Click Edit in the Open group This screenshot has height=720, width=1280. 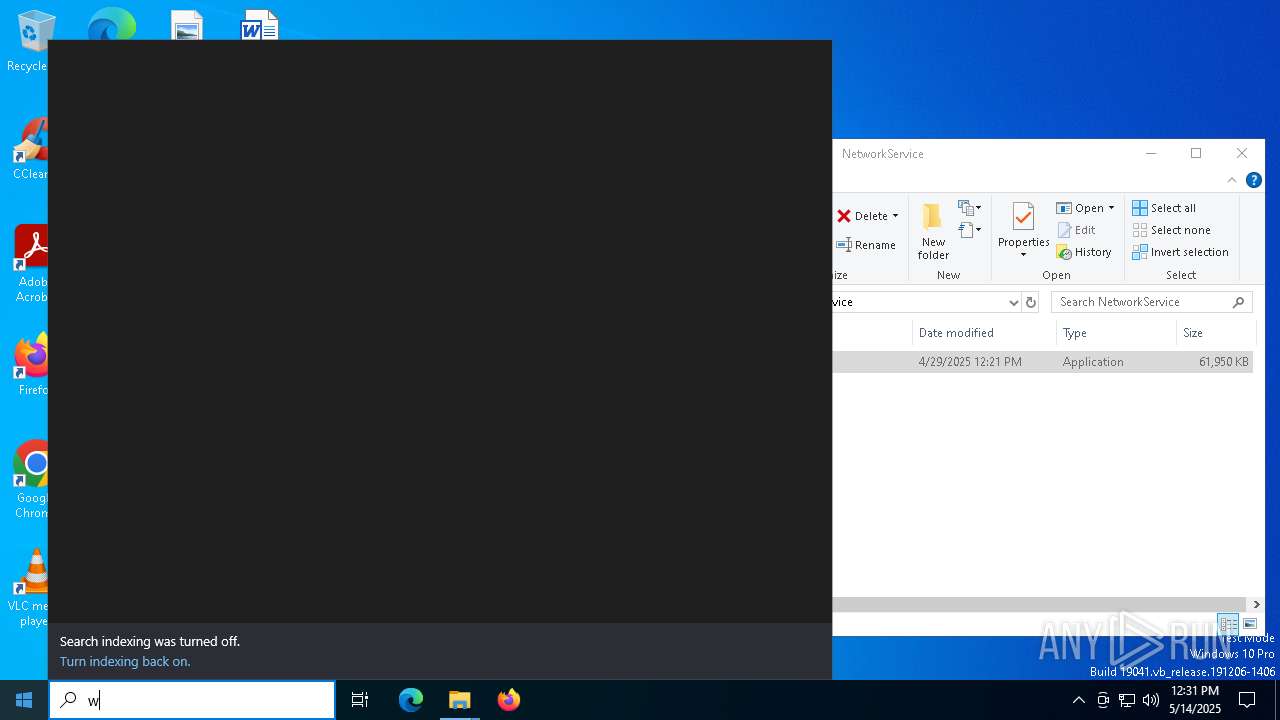(1076, 230)
